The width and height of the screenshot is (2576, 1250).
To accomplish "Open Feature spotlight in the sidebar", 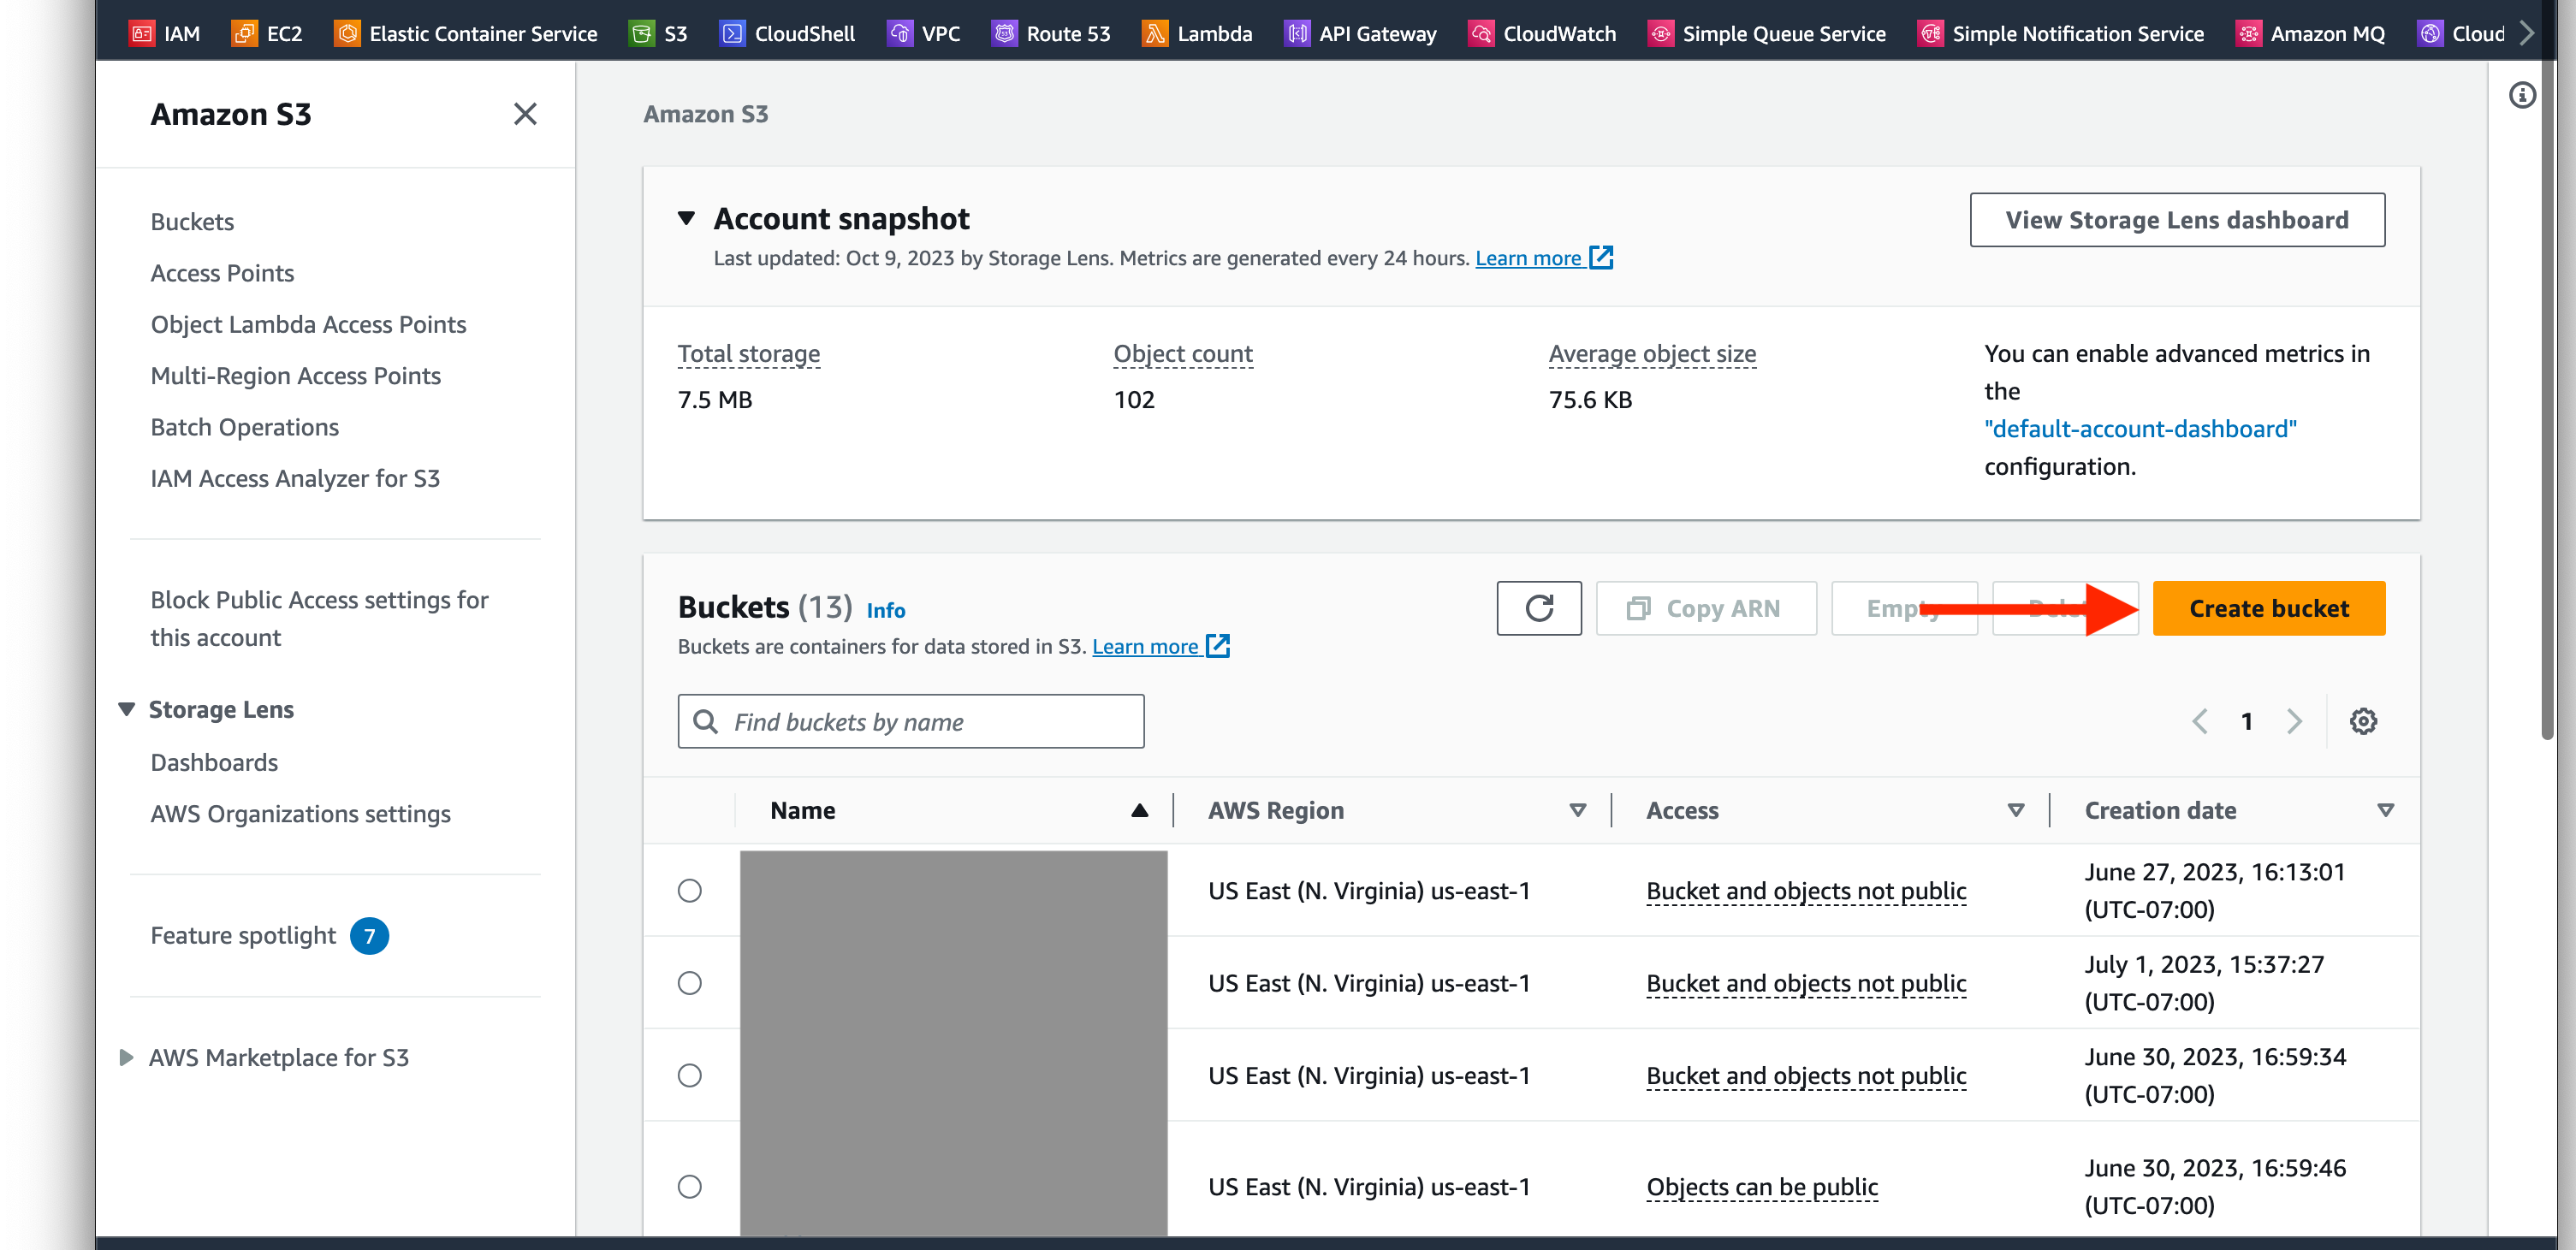I will (243, 935).
